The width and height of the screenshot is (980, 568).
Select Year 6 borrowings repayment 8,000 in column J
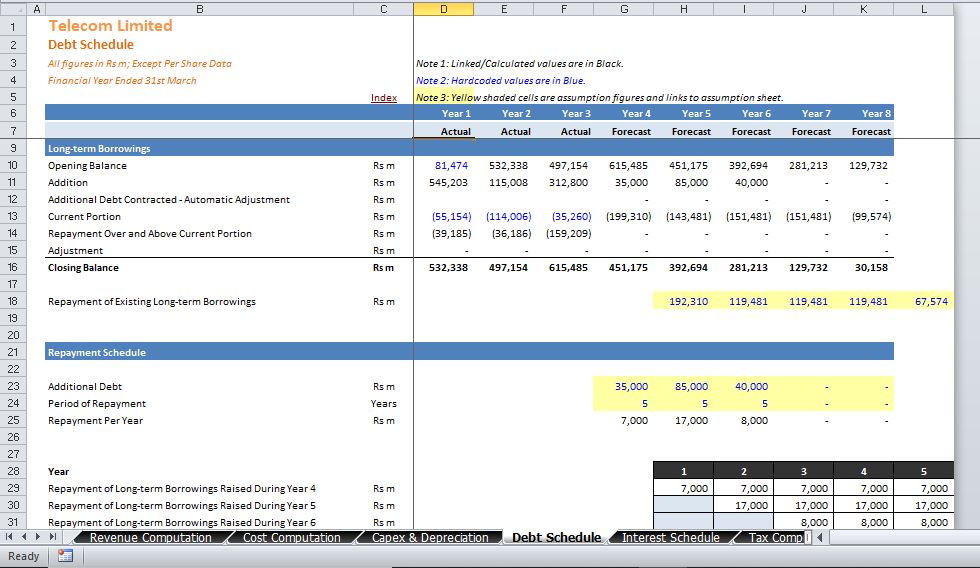804,522
